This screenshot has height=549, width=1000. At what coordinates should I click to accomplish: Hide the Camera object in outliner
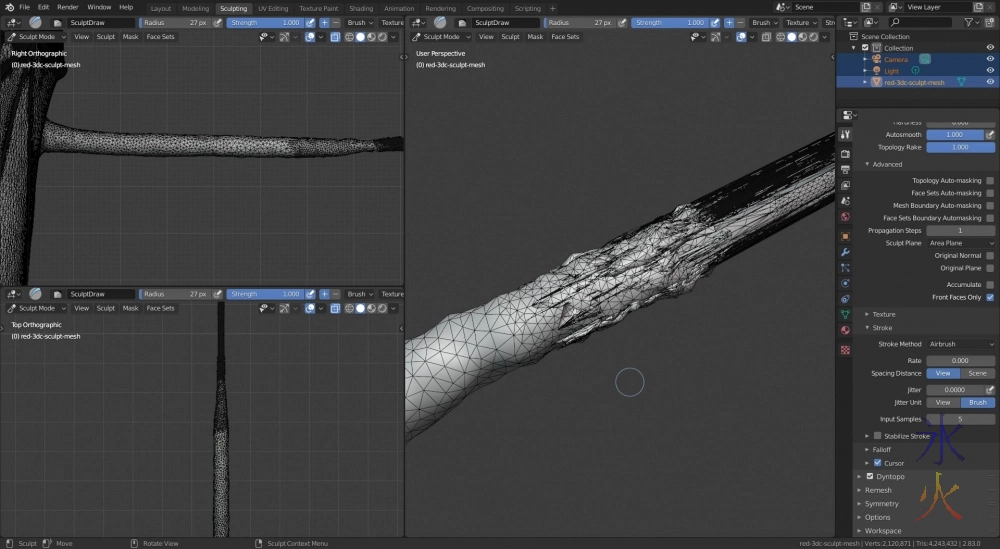[x=990, y=59]
